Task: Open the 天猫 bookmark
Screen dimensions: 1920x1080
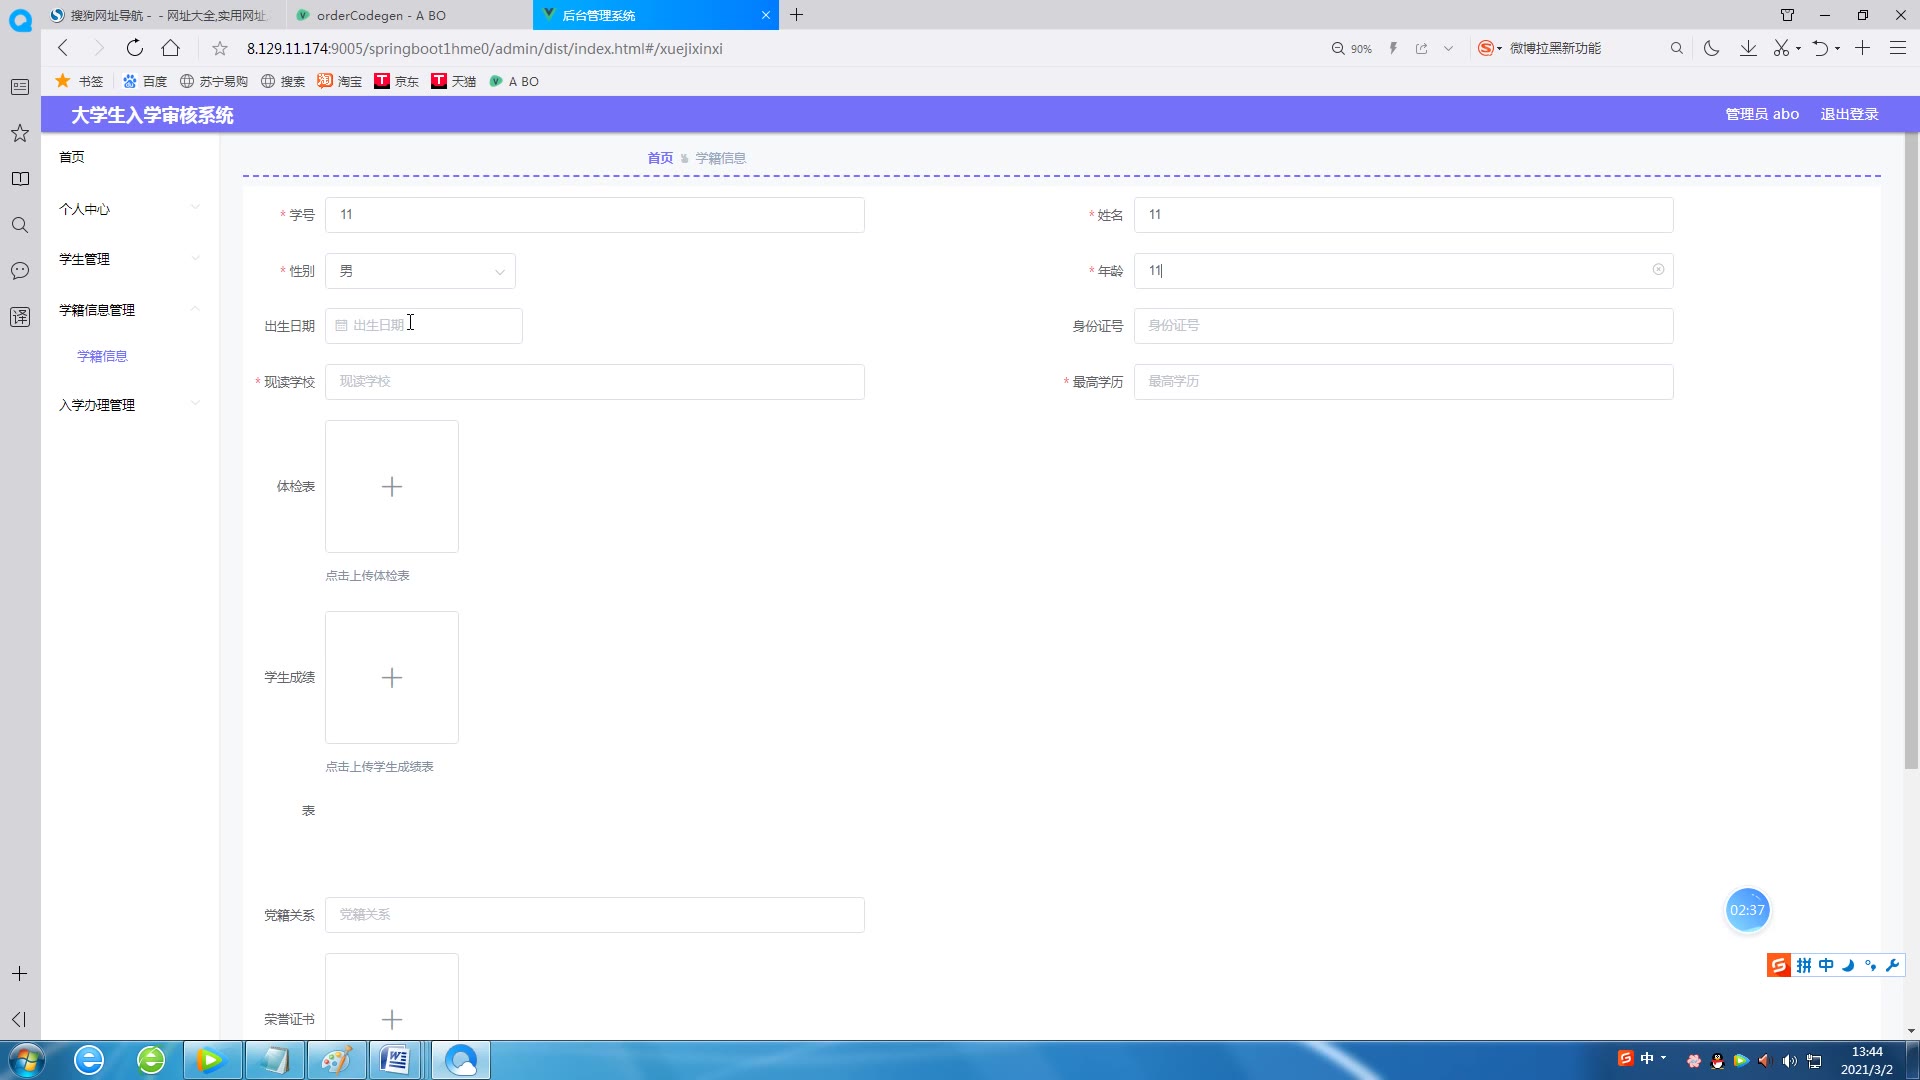Action: point(454,81)
